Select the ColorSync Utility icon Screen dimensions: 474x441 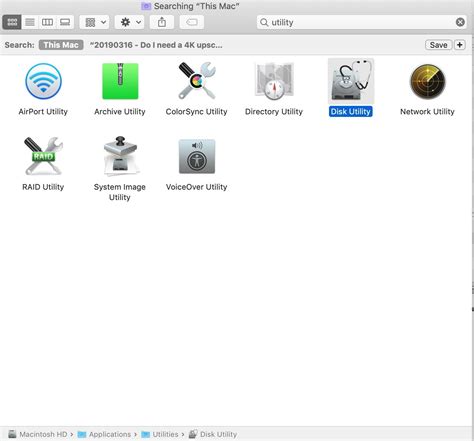point(197,81)
